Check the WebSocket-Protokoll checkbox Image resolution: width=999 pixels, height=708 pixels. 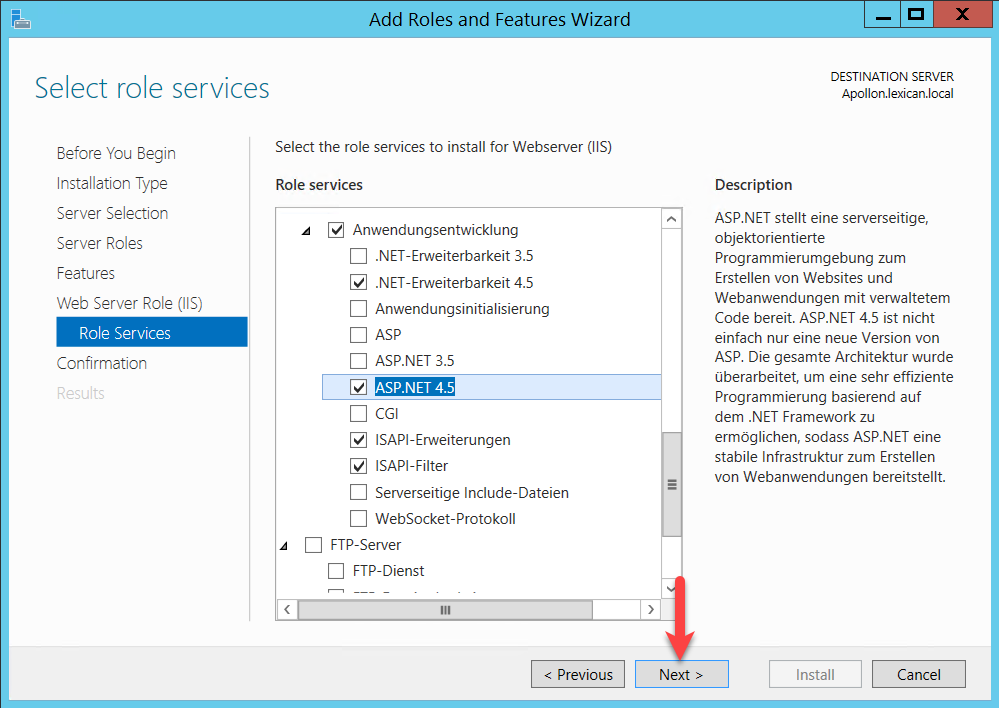(x=358, y=519)
